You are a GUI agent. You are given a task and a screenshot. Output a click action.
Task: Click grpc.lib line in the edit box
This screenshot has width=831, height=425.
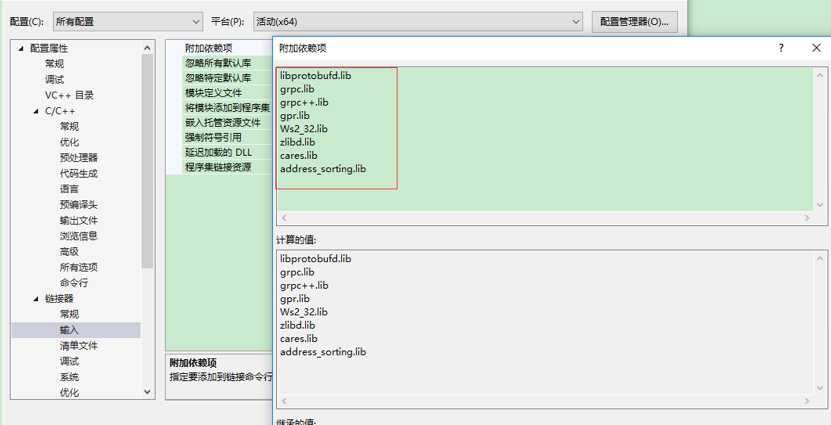297,89
